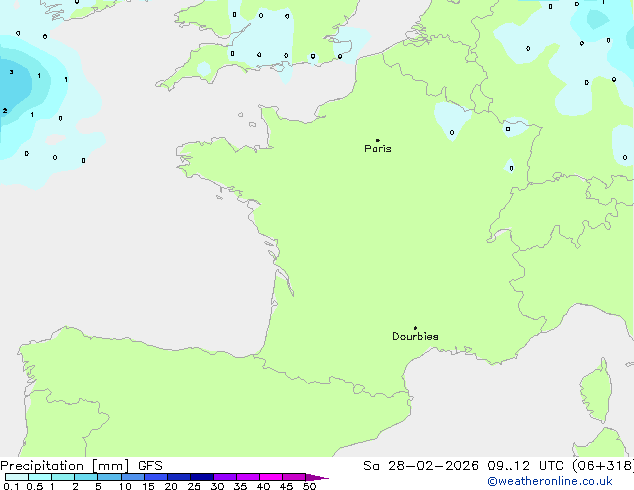Click the Paris city marker dot
The image size is (634, 490).
[x=377, y=140]
